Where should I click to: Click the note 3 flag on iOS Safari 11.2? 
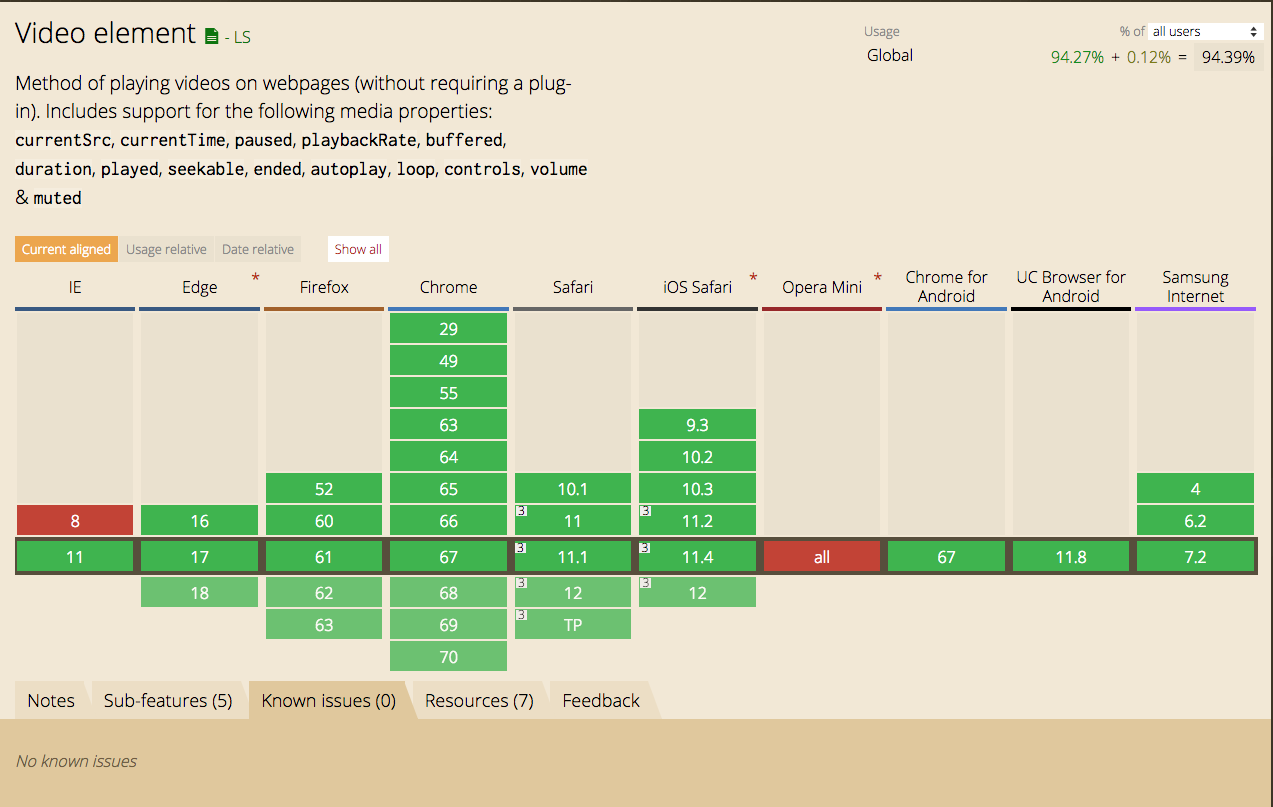click(x=645, y=511)
